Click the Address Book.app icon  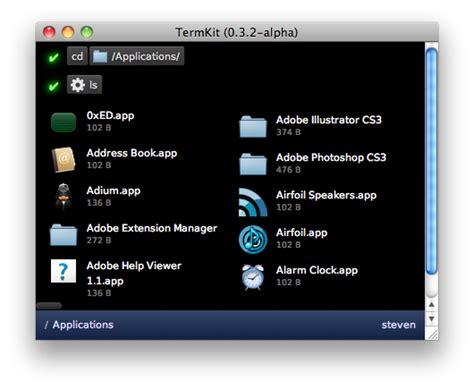(x=63, y=159)
